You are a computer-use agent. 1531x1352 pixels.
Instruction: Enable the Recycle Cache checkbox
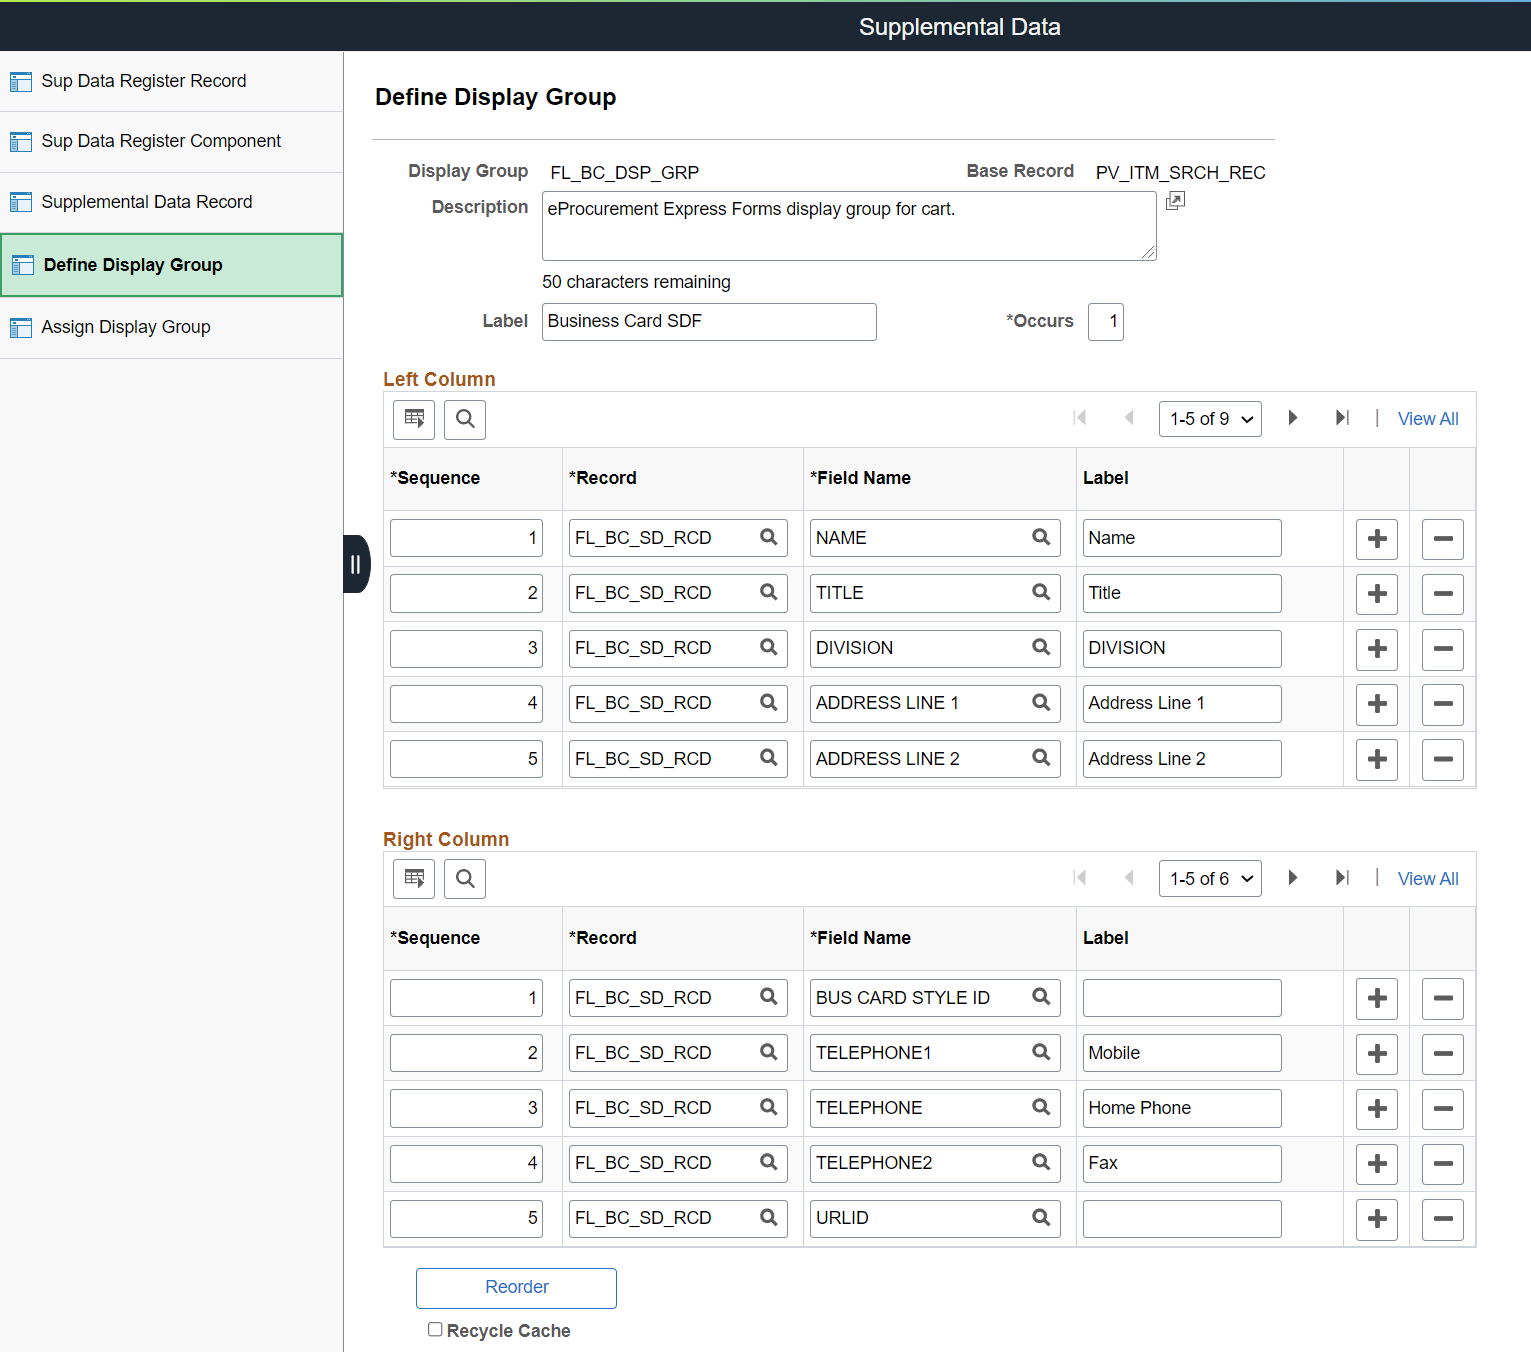[x=435, y=1329]
